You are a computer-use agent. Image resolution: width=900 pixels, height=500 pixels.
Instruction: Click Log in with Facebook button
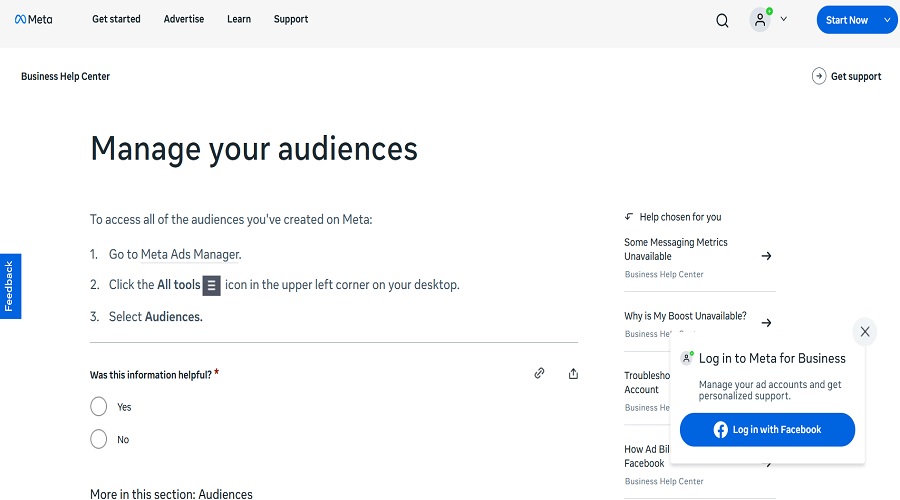coord(767,429)
